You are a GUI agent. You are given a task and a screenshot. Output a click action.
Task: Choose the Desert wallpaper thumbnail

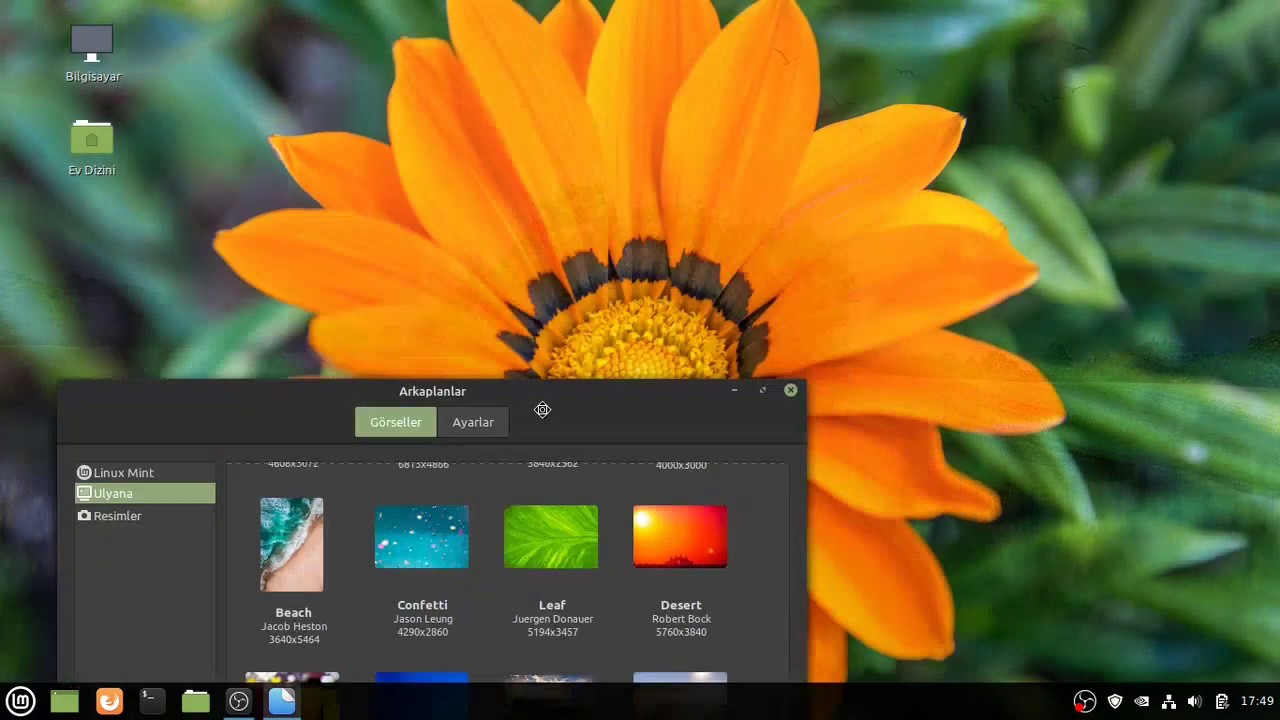[x=680, y=537]
